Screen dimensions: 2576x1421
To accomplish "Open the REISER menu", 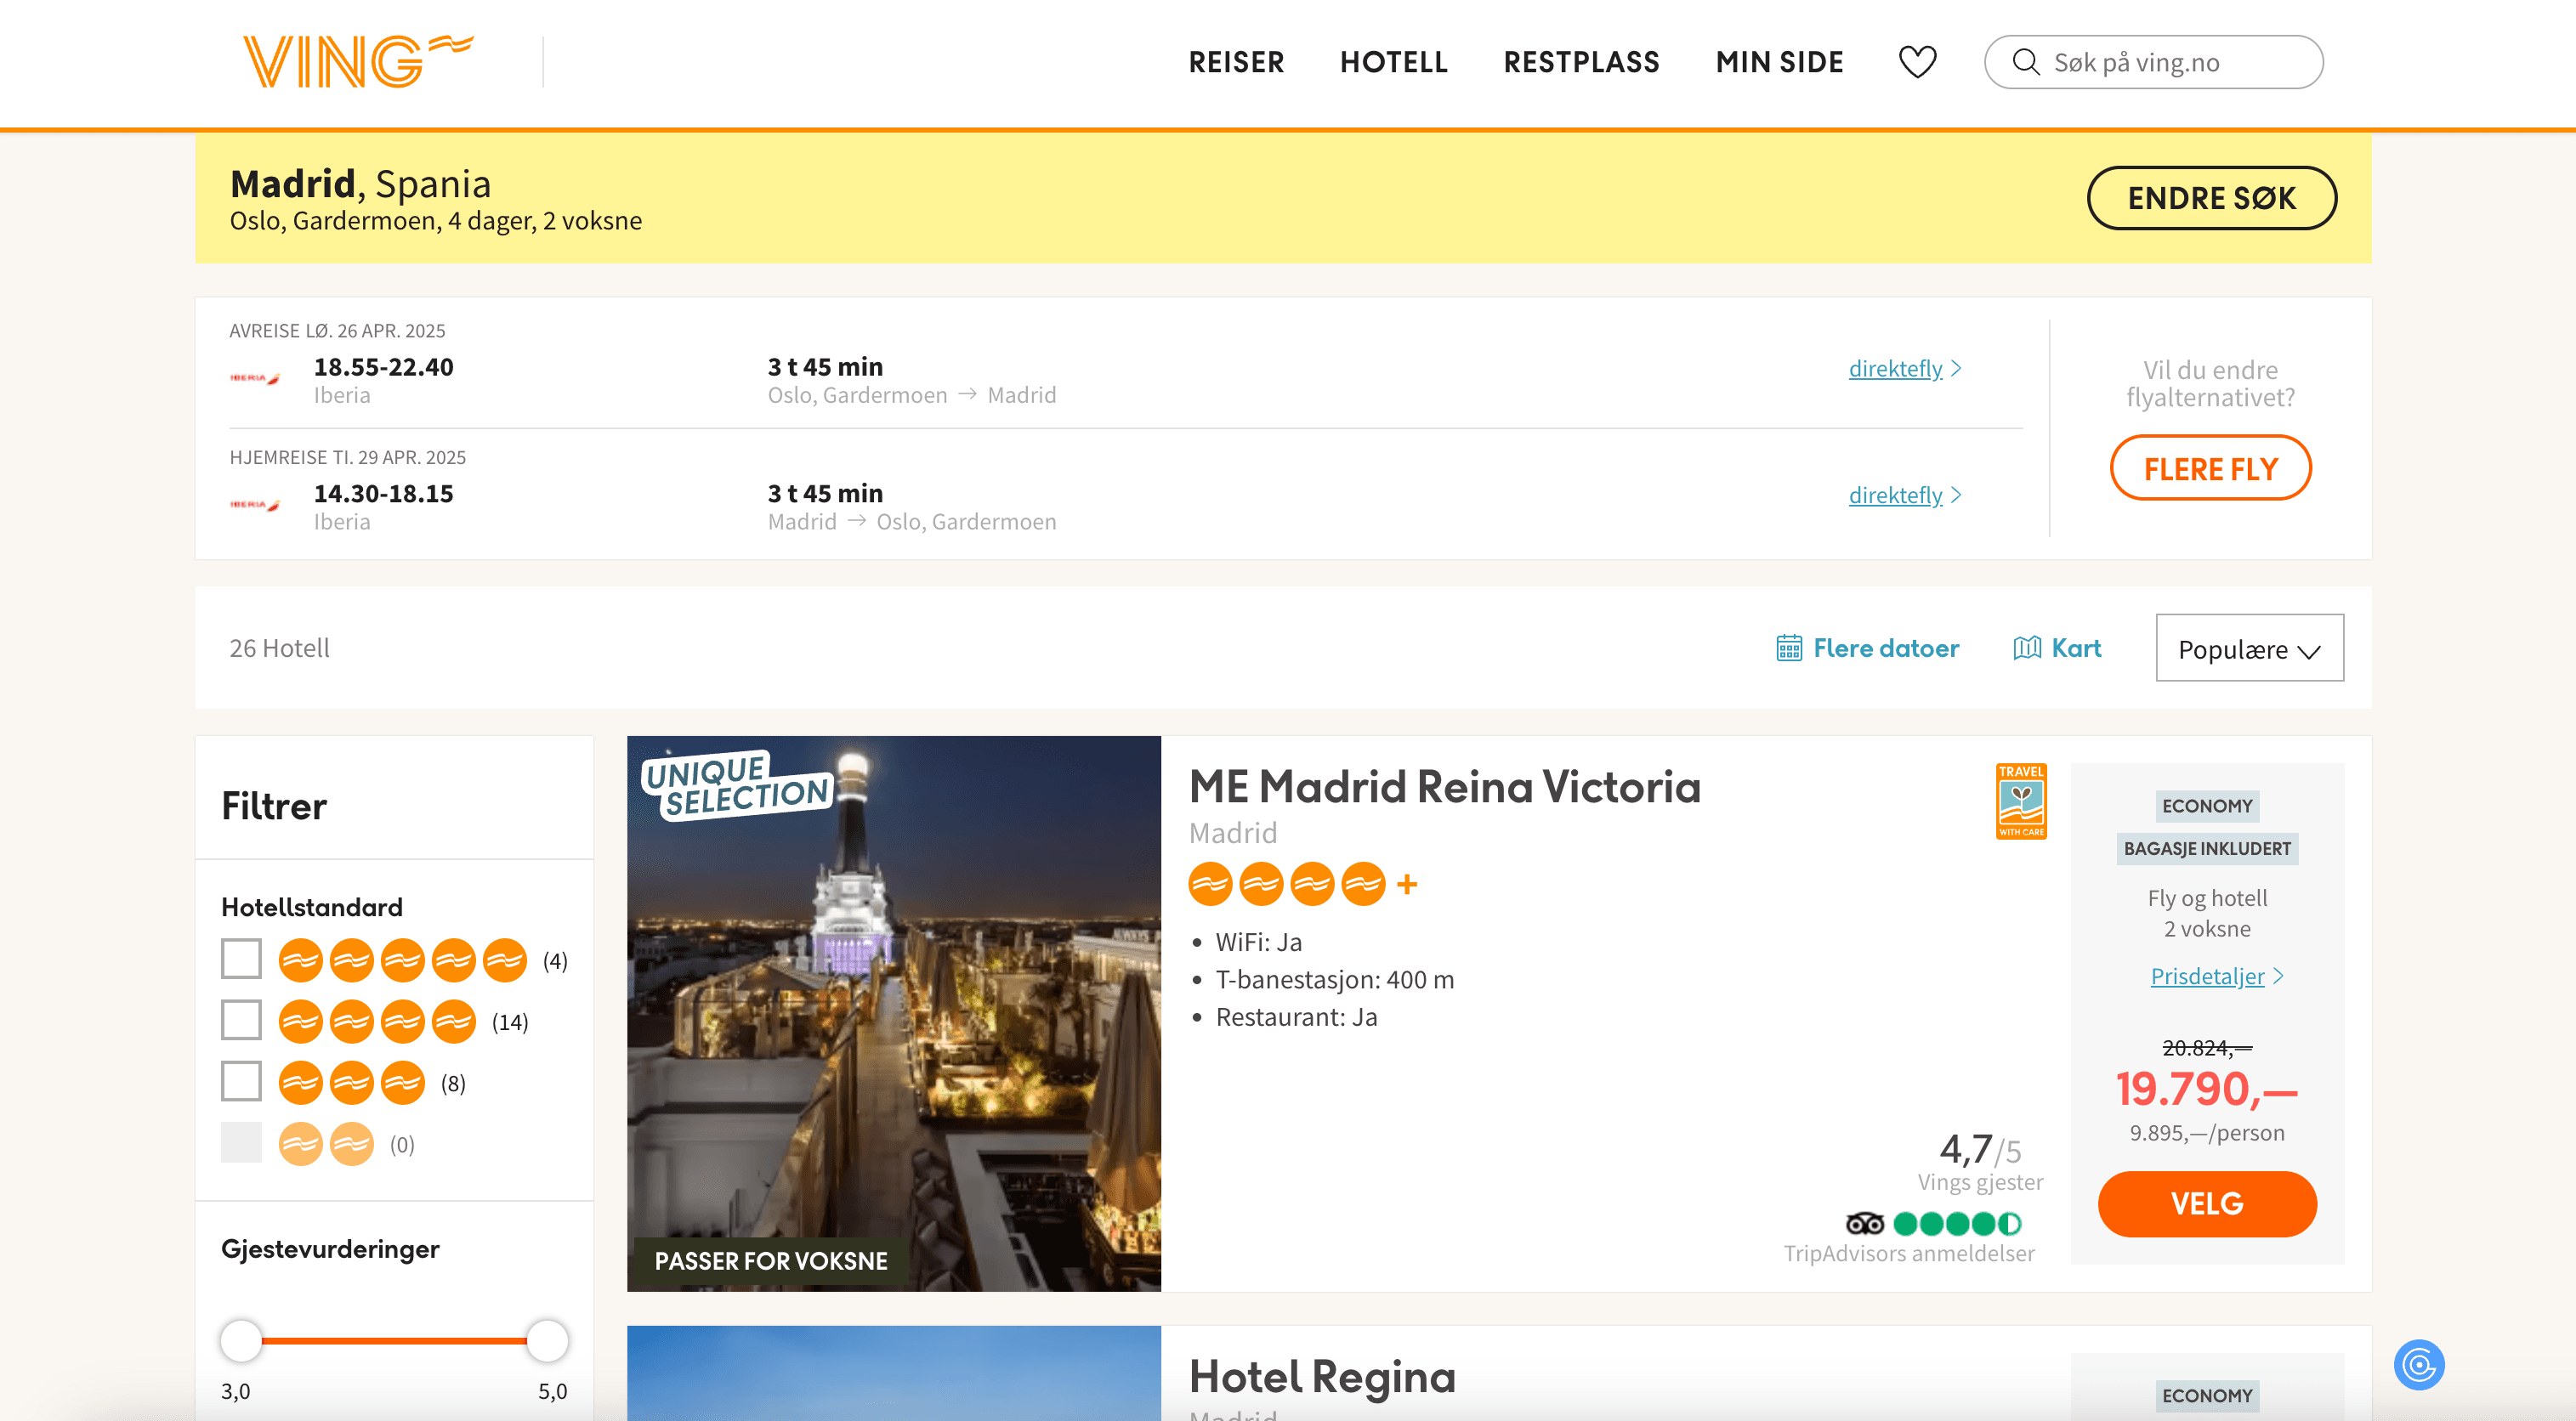I will [x=1235, y=62].
